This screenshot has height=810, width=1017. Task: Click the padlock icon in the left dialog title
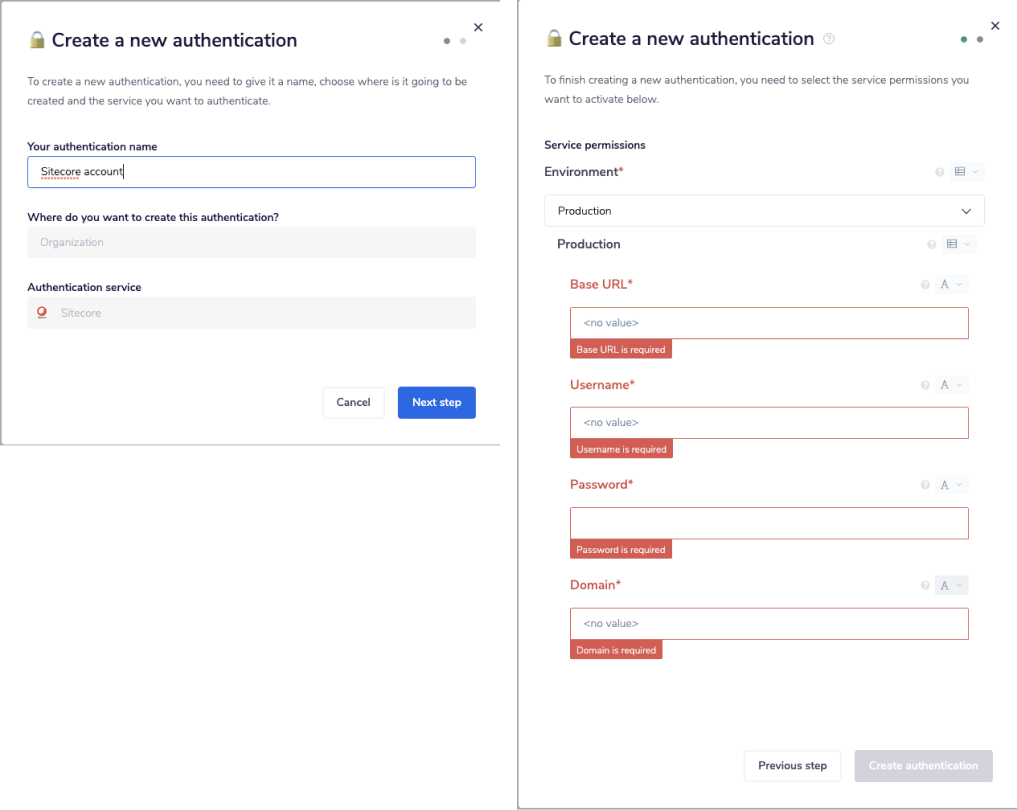pos(36,40)
